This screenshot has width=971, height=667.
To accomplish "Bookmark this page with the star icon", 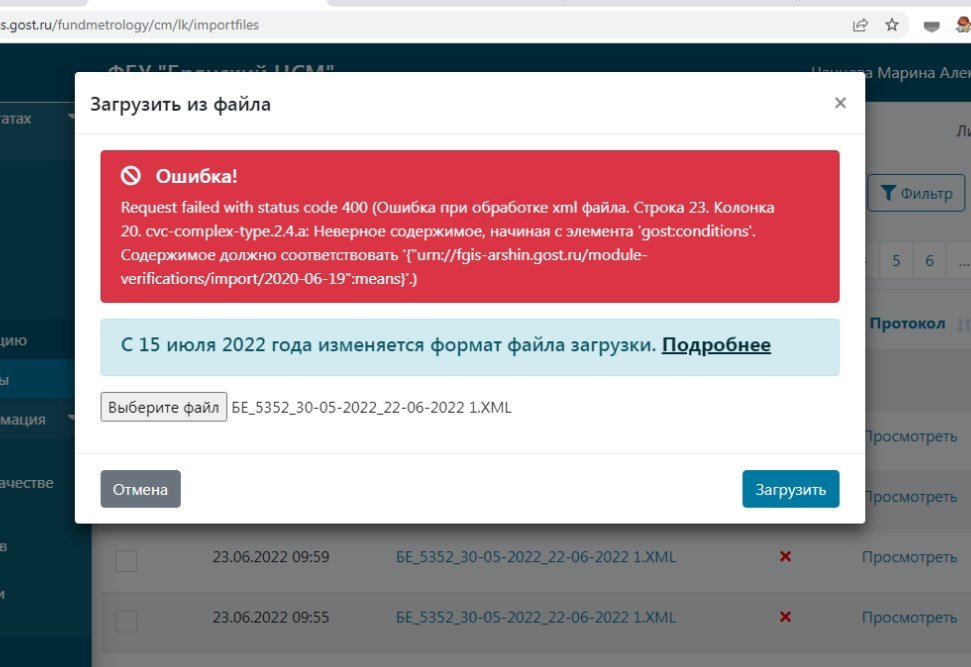I will pyautogui.click(x=892, y=25).
